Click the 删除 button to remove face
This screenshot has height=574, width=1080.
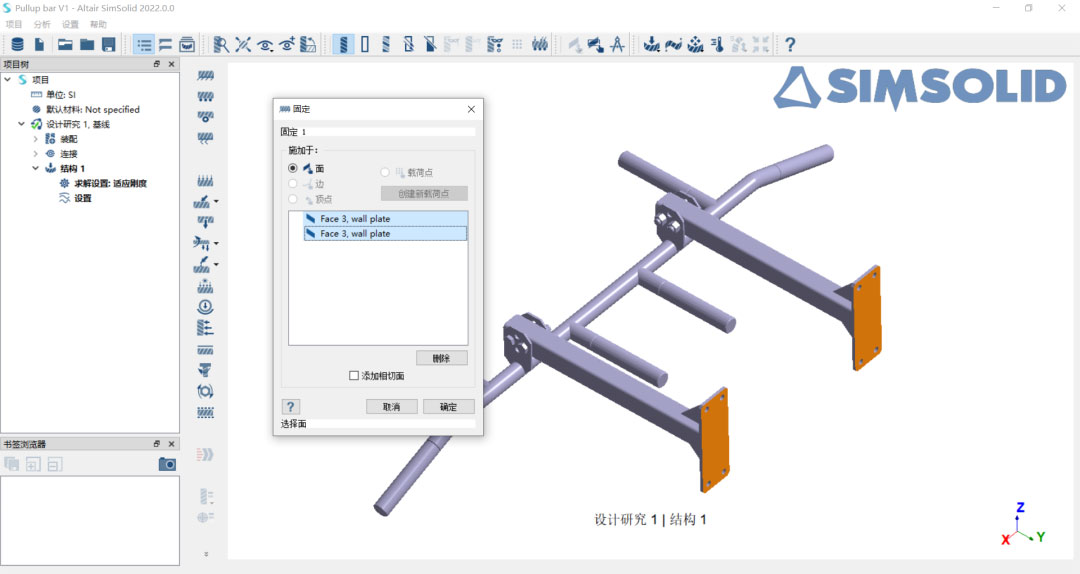pos(441,358)
